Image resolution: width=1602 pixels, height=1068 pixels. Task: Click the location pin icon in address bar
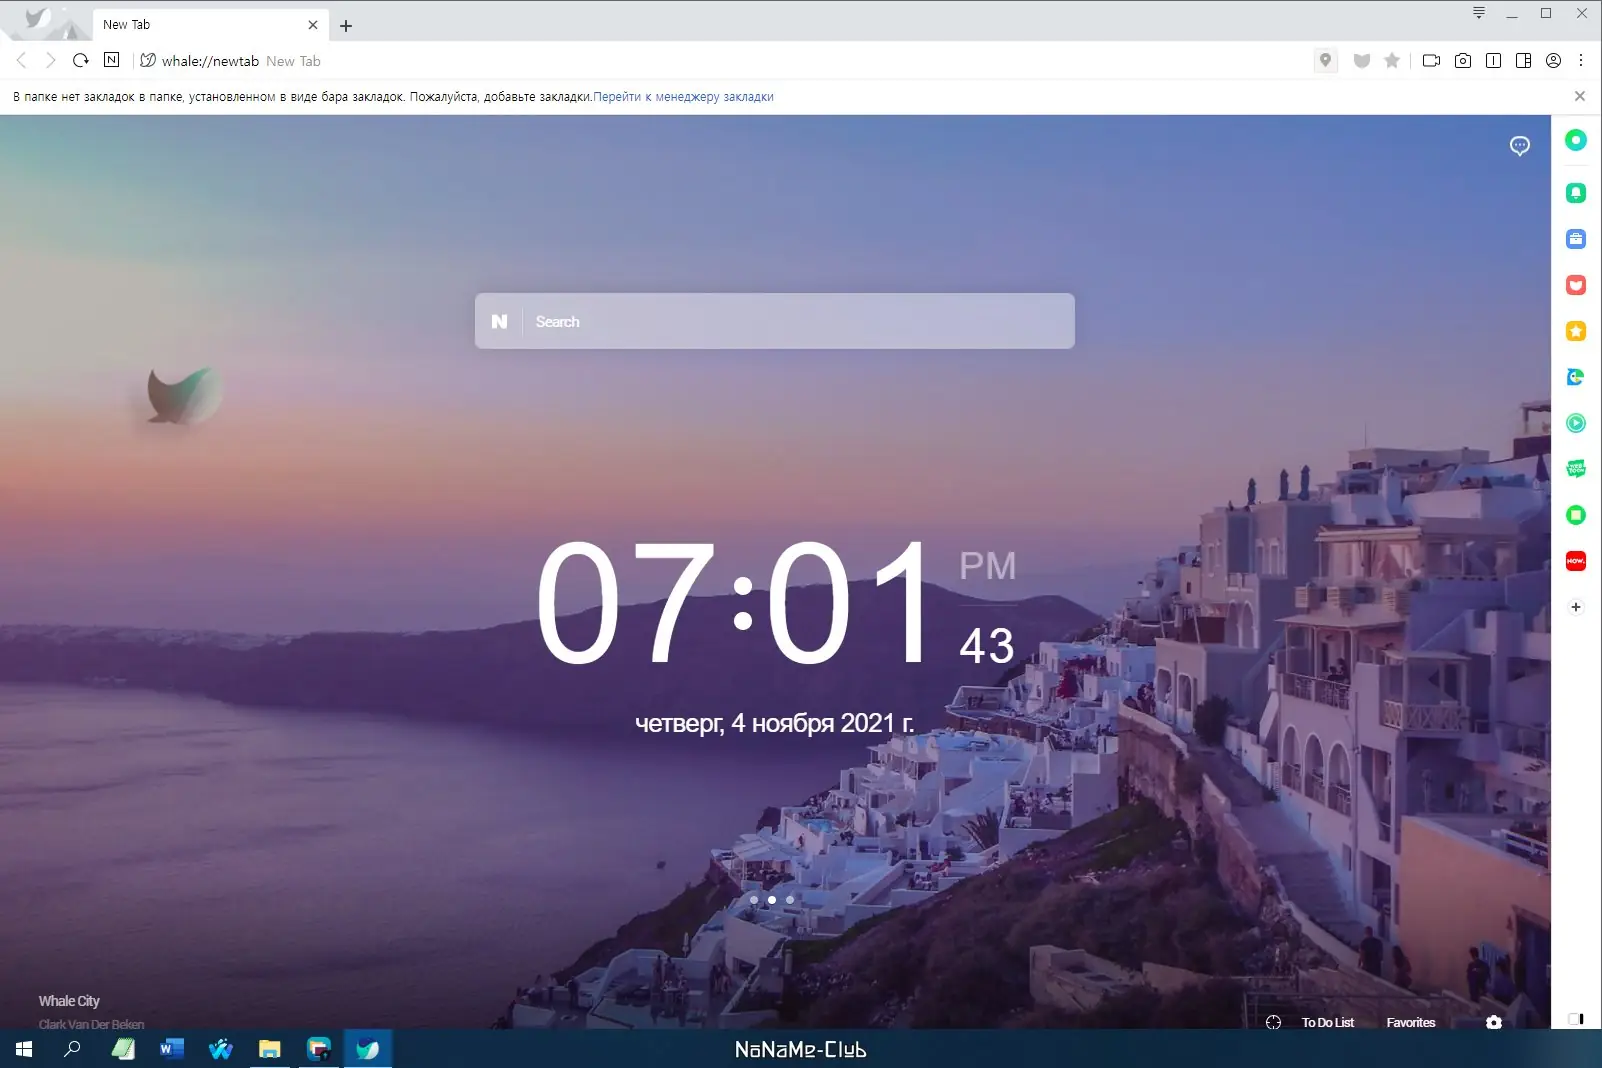[1325, 60]
